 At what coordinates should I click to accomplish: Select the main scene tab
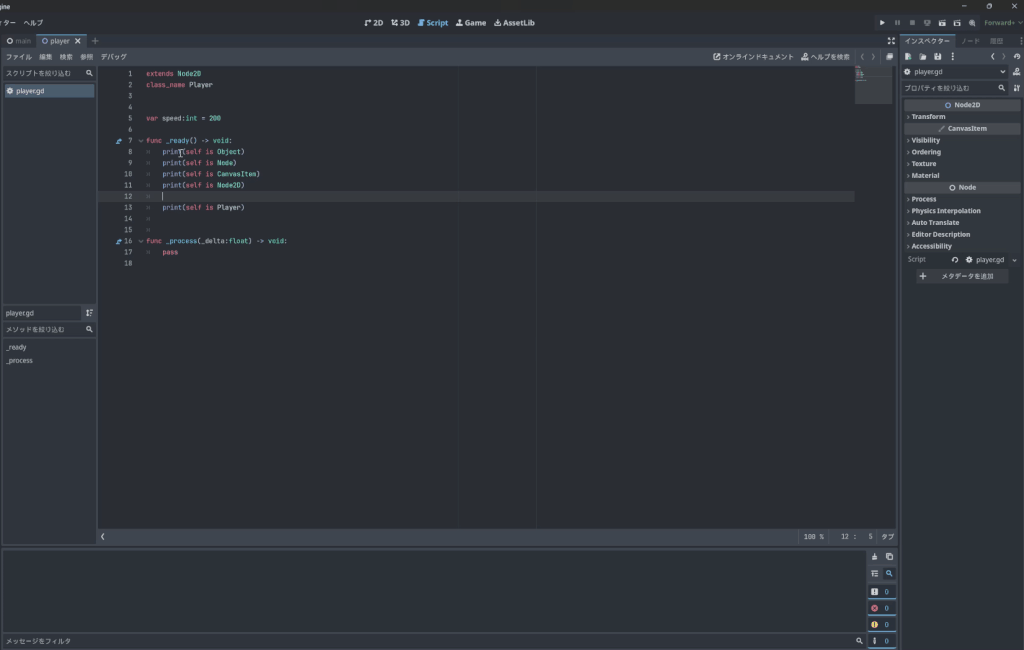coord(19,41)
